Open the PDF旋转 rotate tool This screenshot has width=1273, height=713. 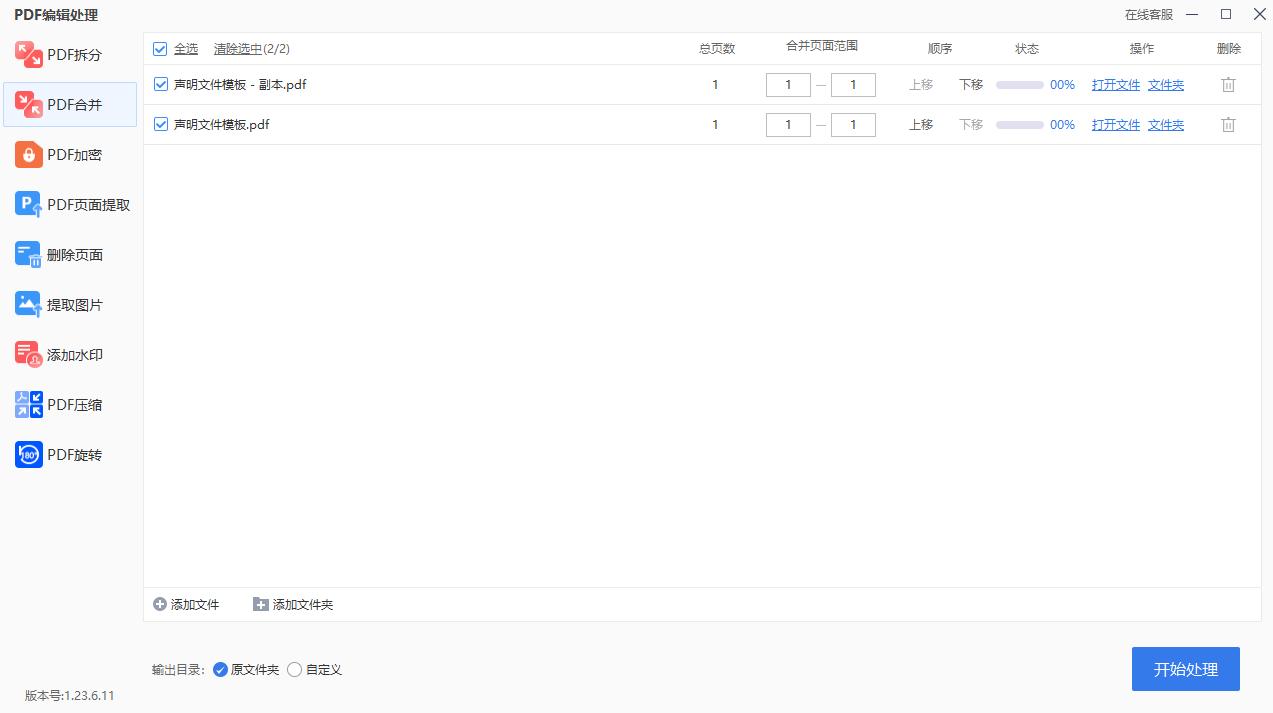click(70, 455)
